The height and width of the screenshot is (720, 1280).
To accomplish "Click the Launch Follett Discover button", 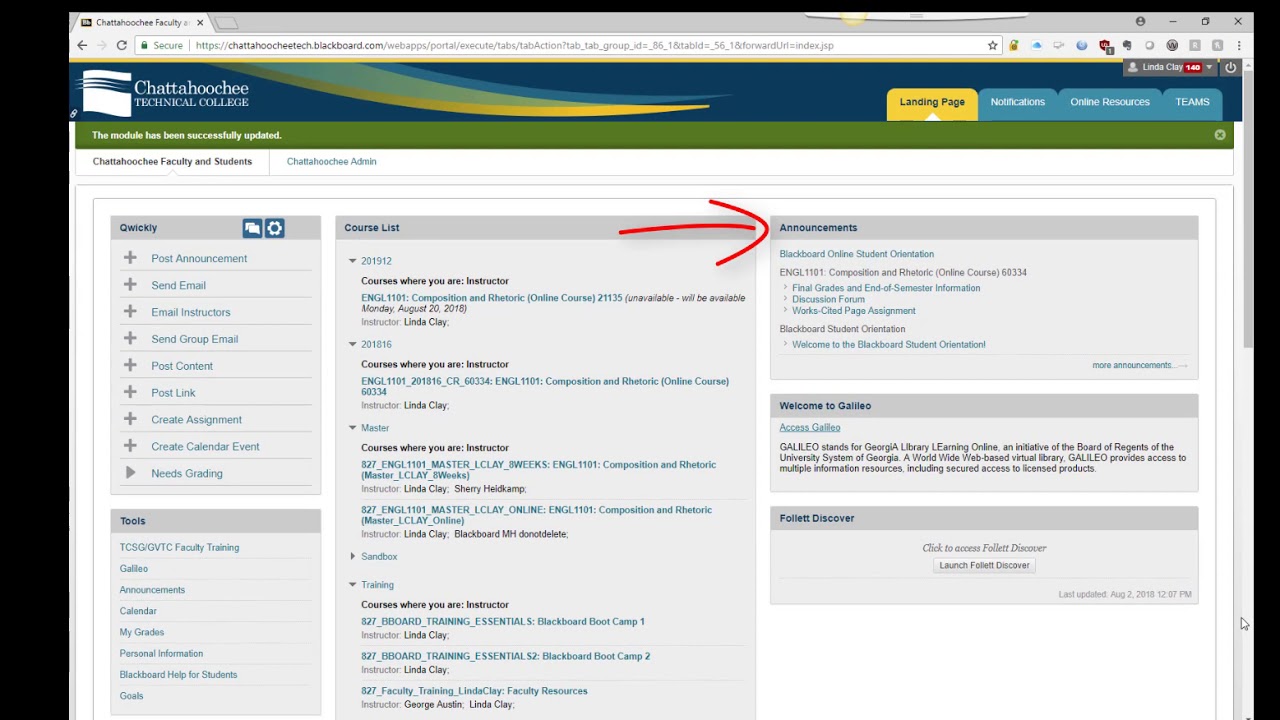I will tap(984, 565).
